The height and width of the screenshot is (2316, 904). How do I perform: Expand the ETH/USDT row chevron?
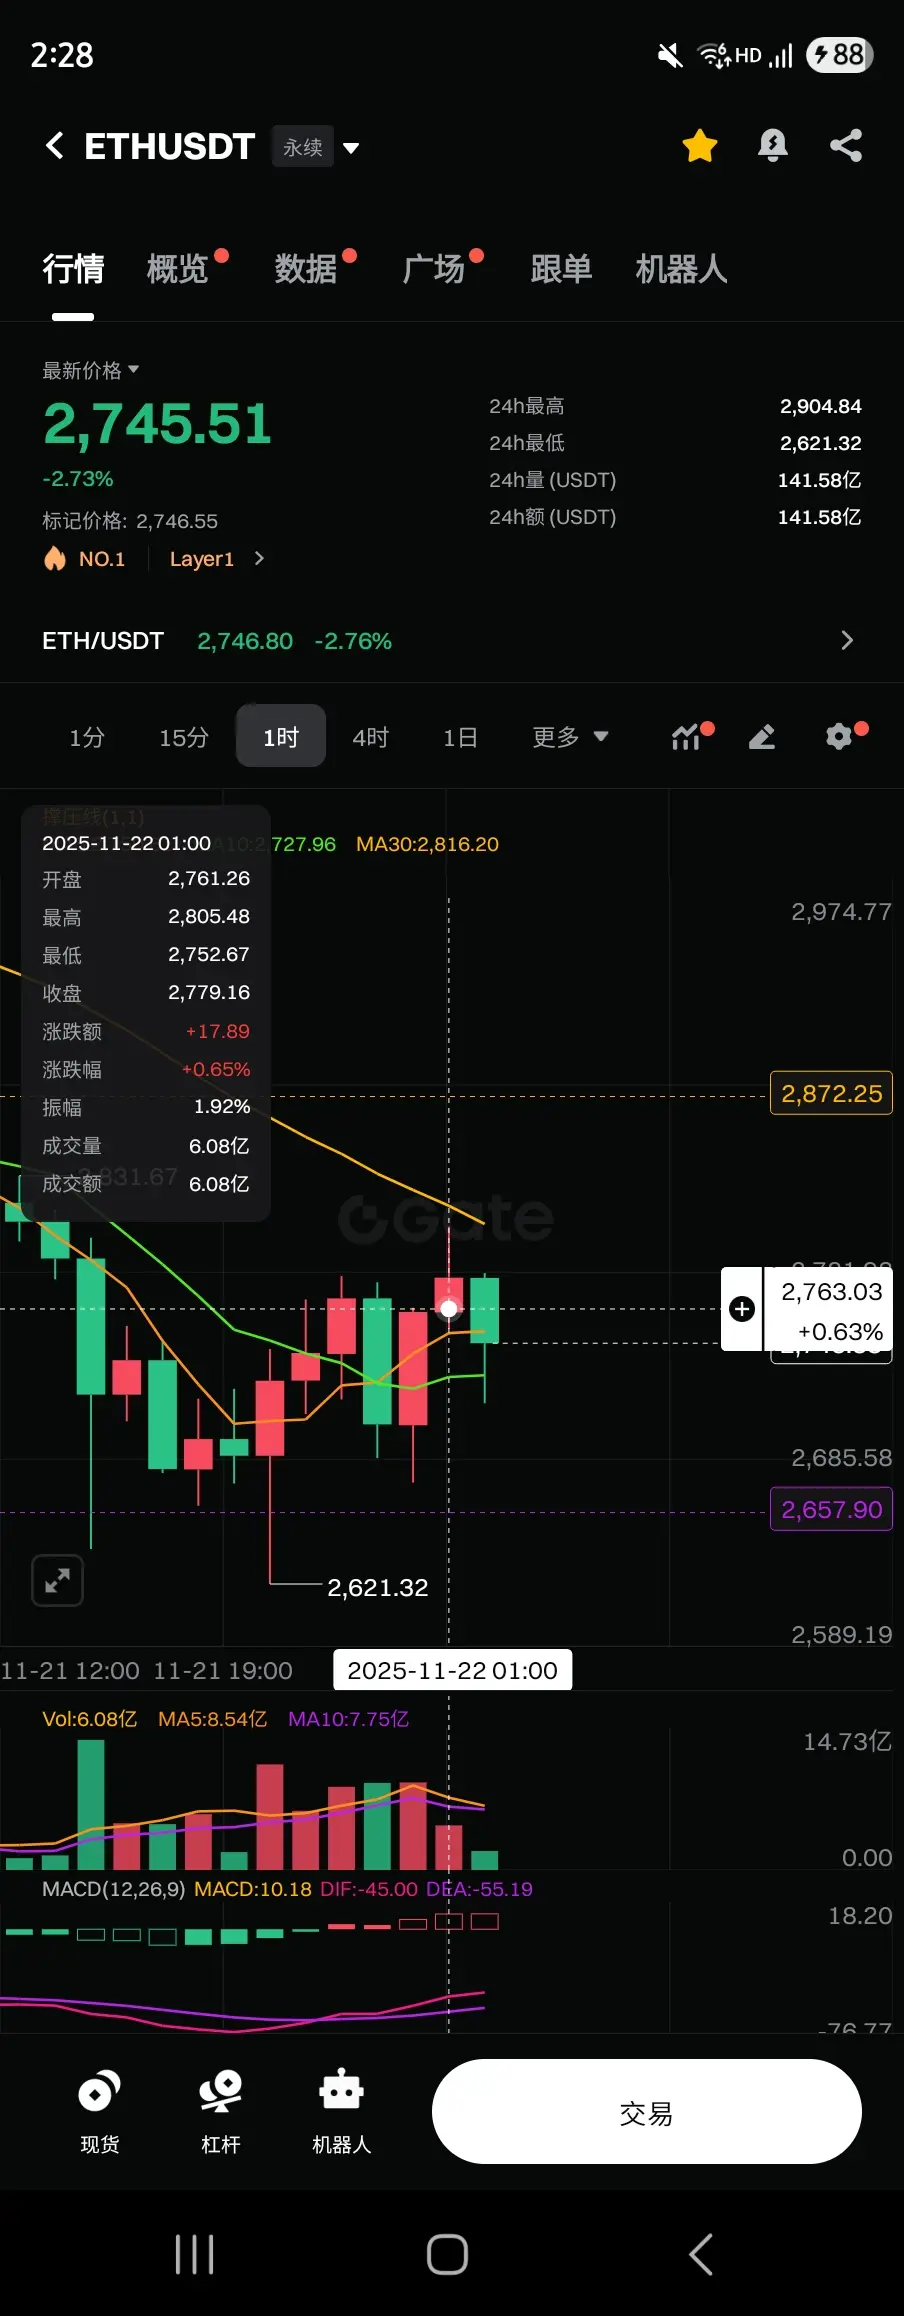(847, 640)
